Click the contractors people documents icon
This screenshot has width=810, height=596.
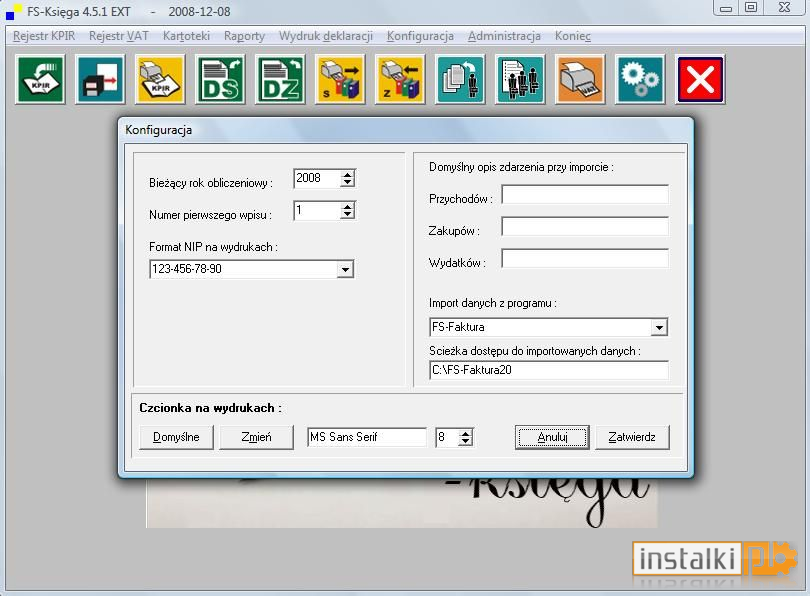[x=520, y=80]
